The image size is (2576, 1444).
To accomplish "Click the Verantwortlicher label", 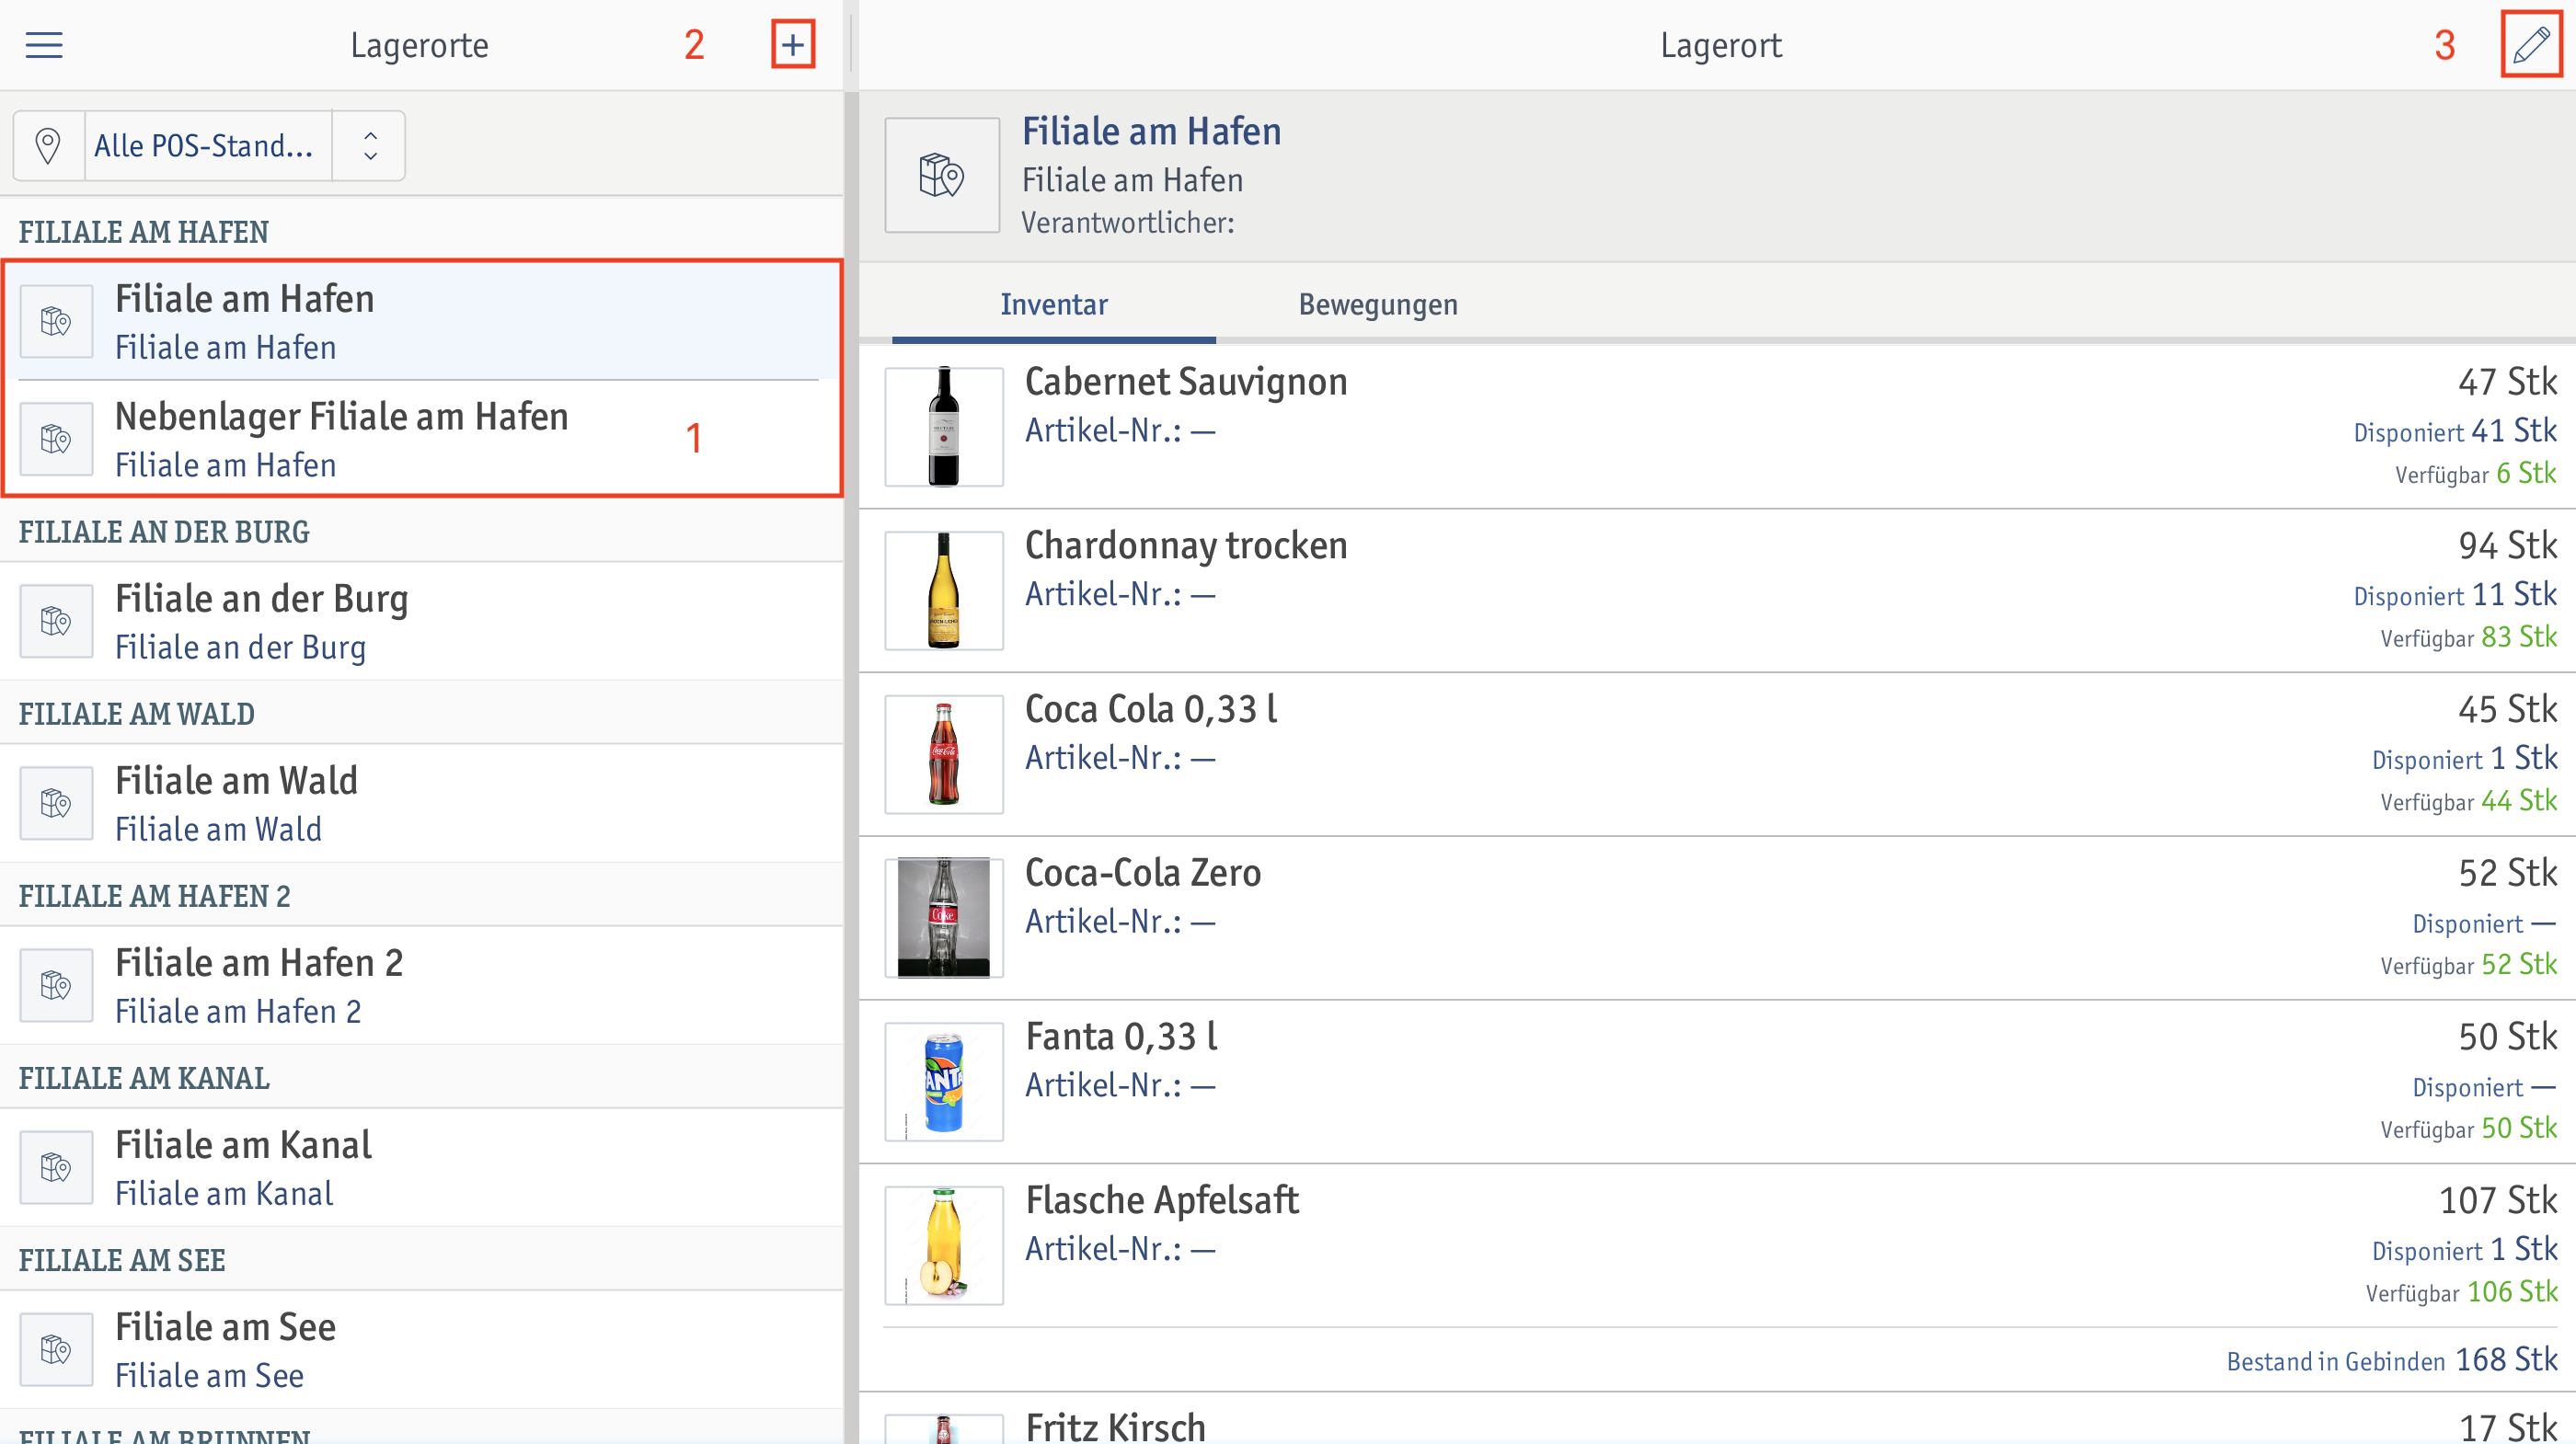I will click(x=1127, y=222).
